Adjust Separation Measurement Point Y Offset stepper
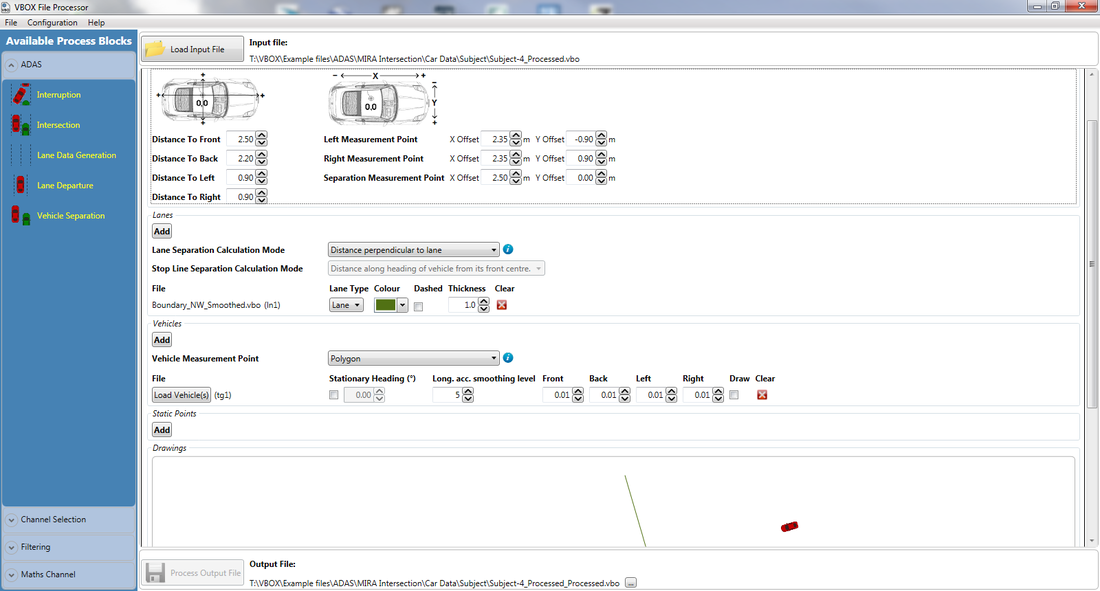 pos(601,178)
